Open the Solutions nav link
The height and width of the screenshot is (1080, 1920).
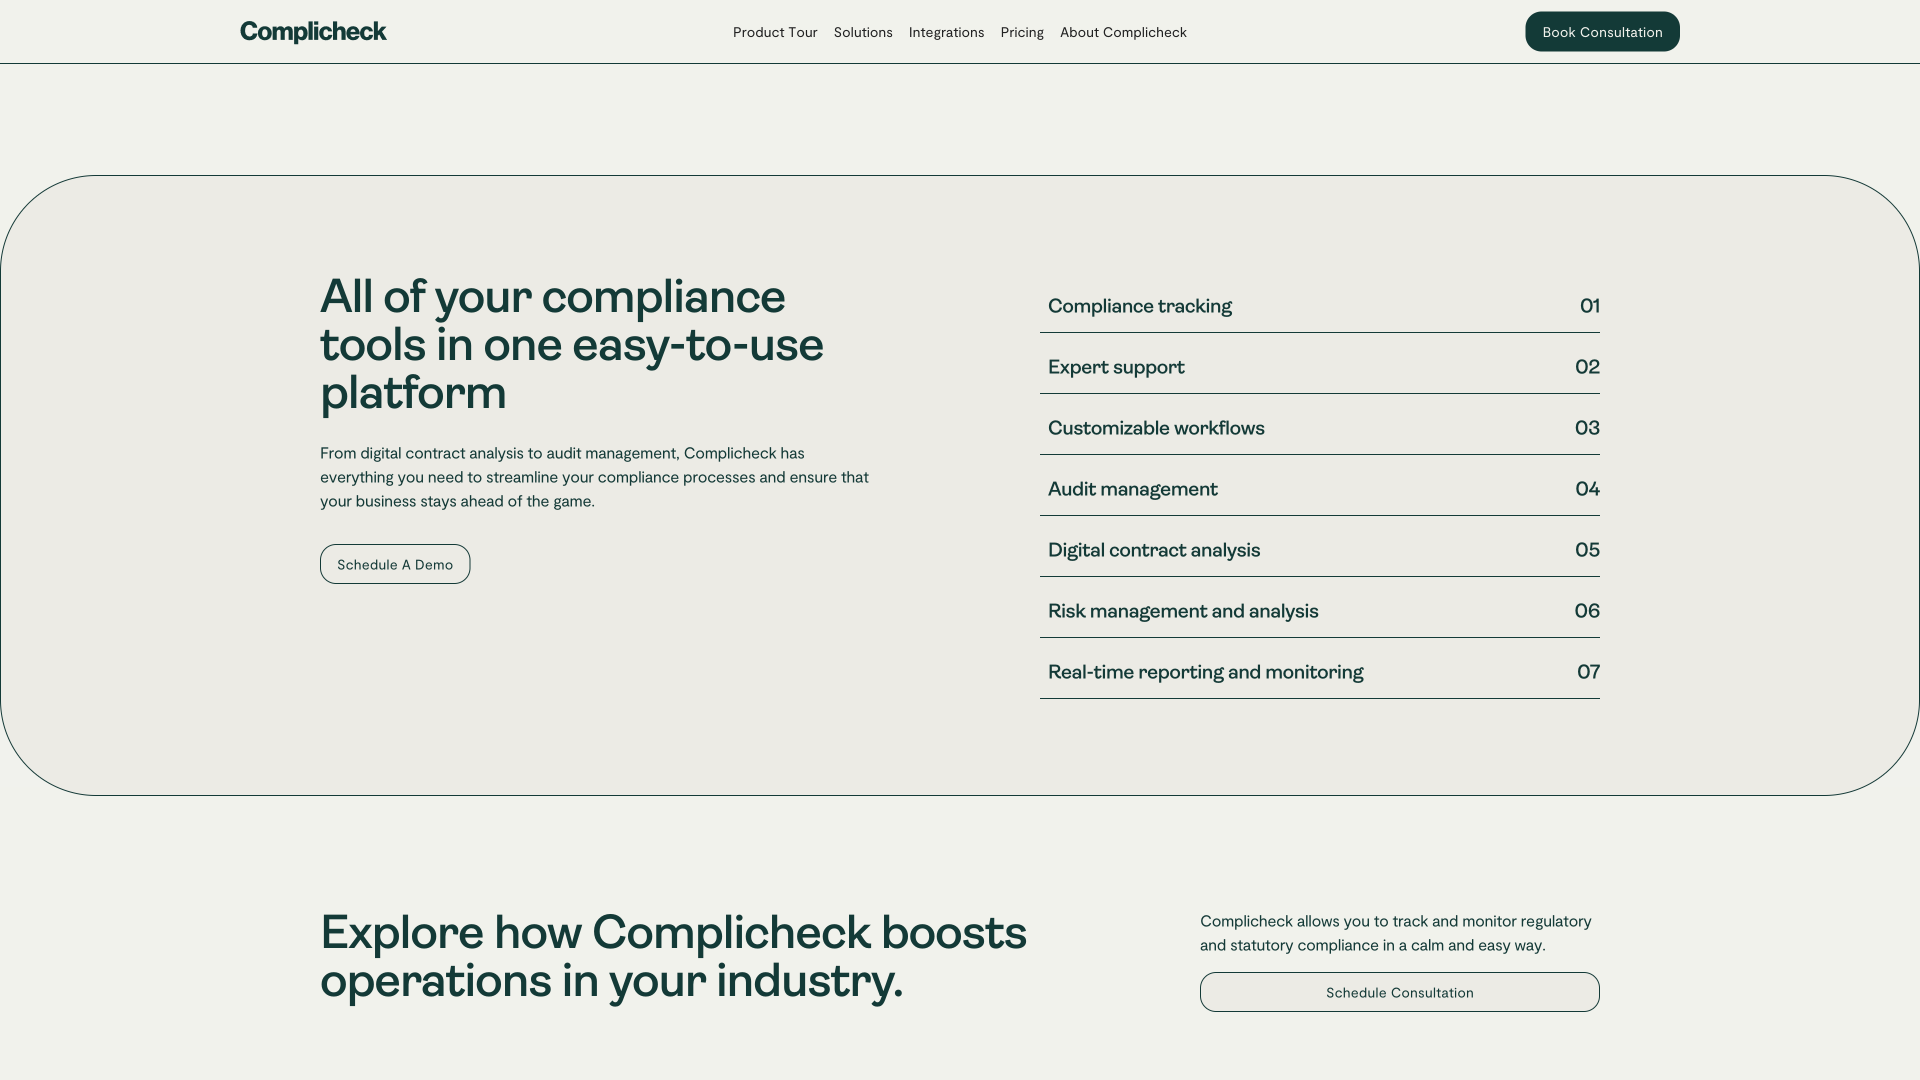click(863, 32)
